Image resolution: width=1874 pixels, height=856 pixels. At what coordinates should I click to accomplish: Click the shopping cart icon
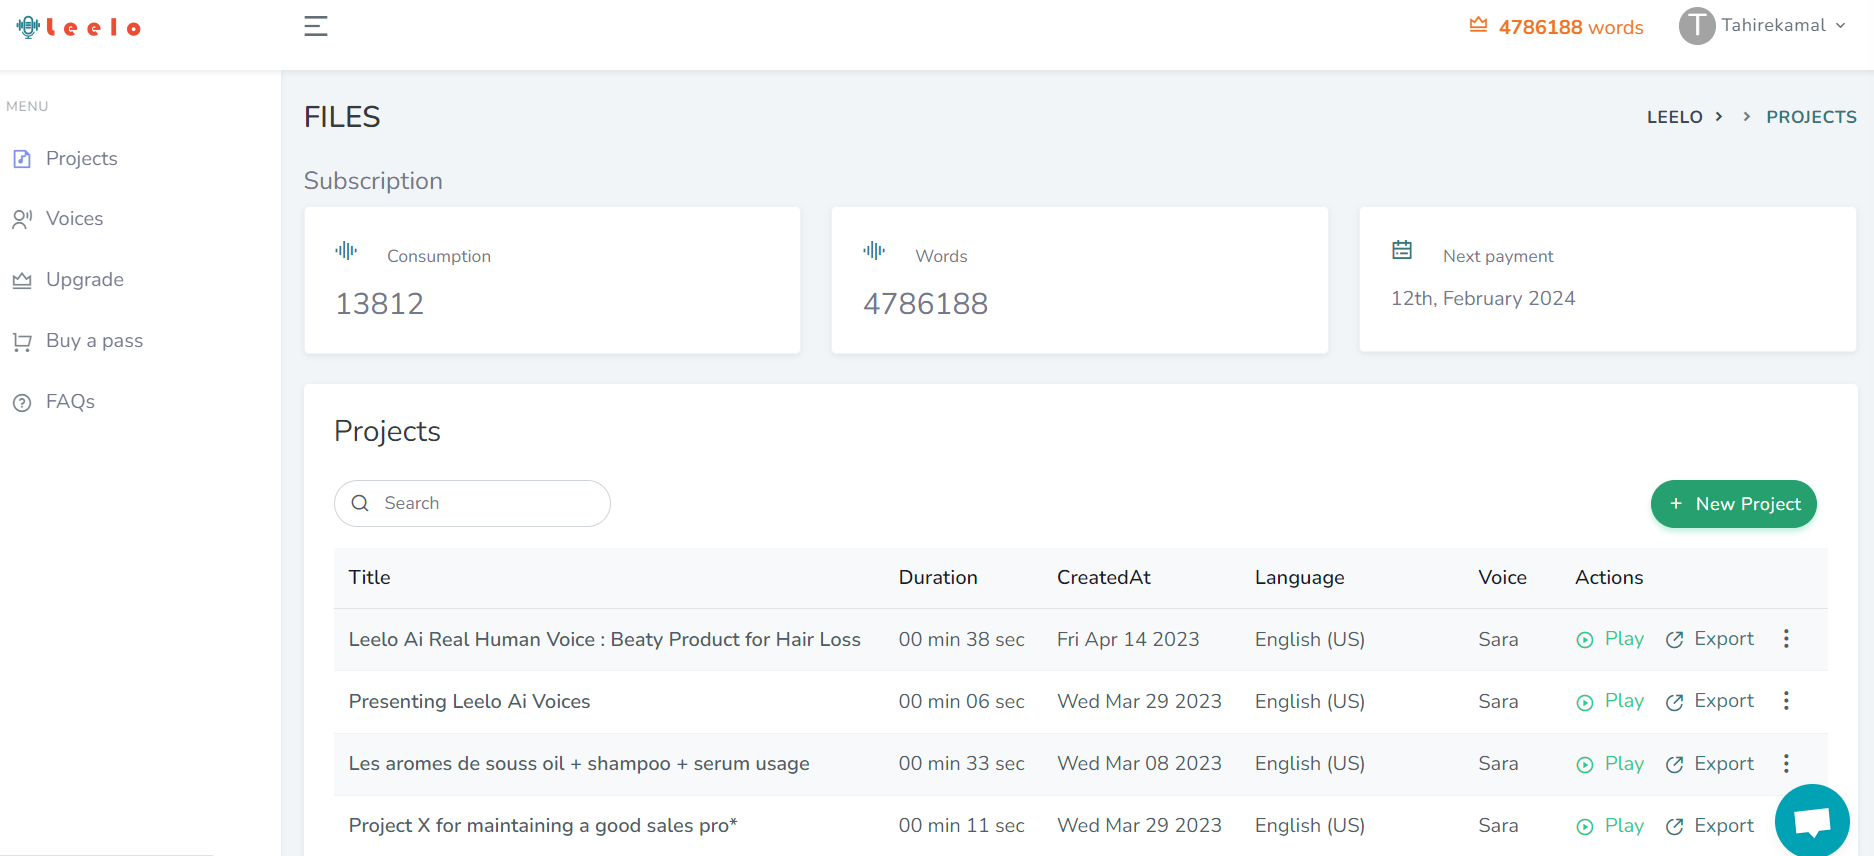coord(22,342)
